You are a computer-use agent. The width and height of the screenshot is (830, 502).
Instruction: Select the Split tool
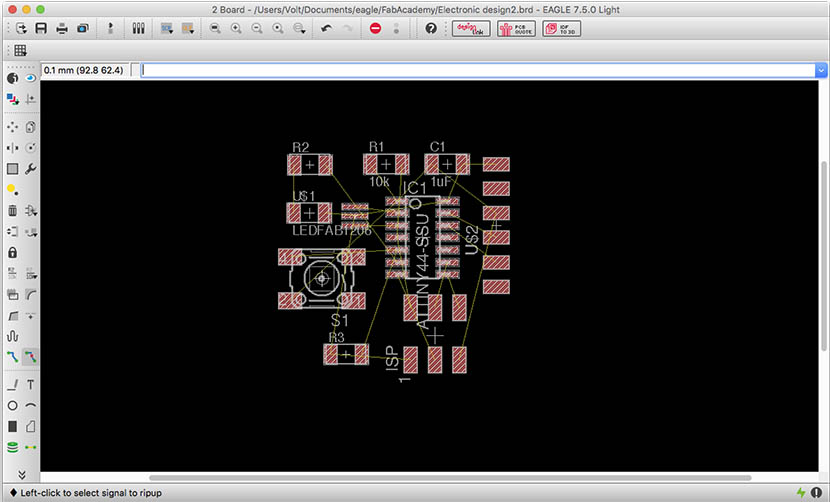point(12,316)
